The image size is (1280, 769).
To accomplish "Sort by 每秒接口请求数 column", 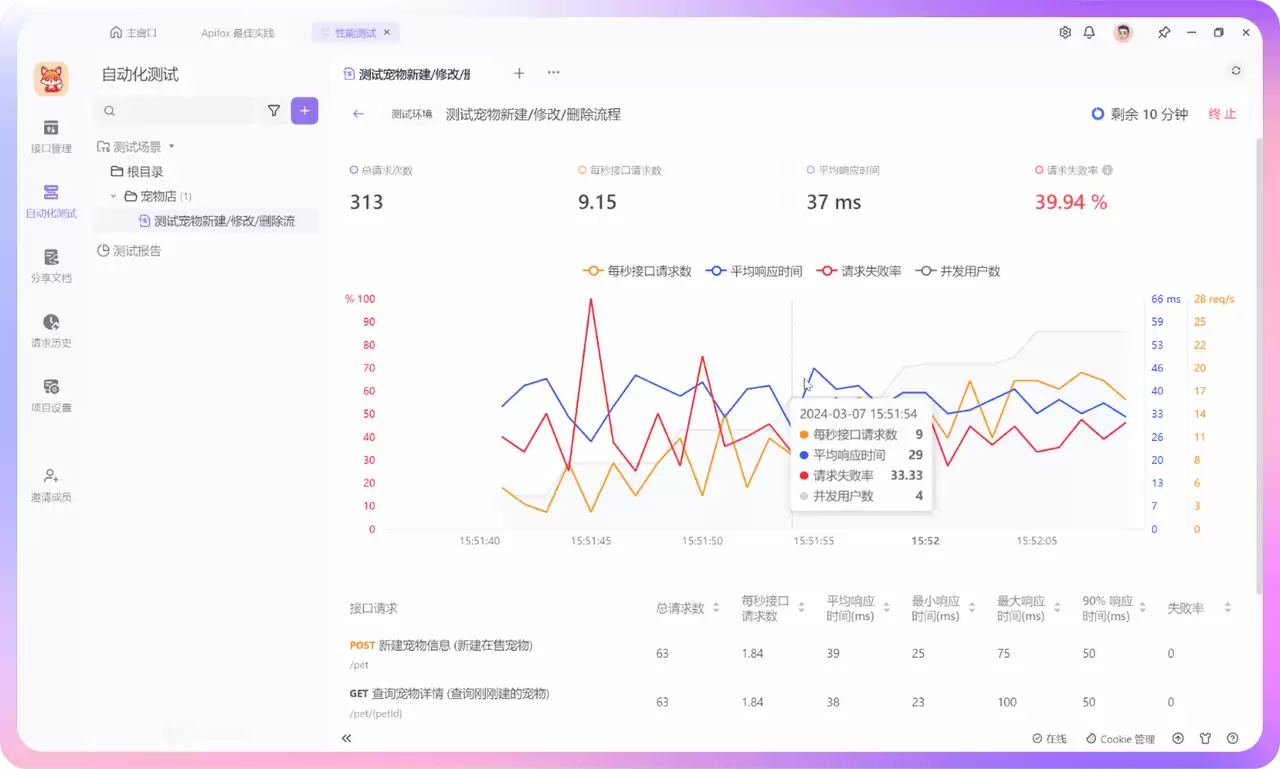I will [801, 608].
